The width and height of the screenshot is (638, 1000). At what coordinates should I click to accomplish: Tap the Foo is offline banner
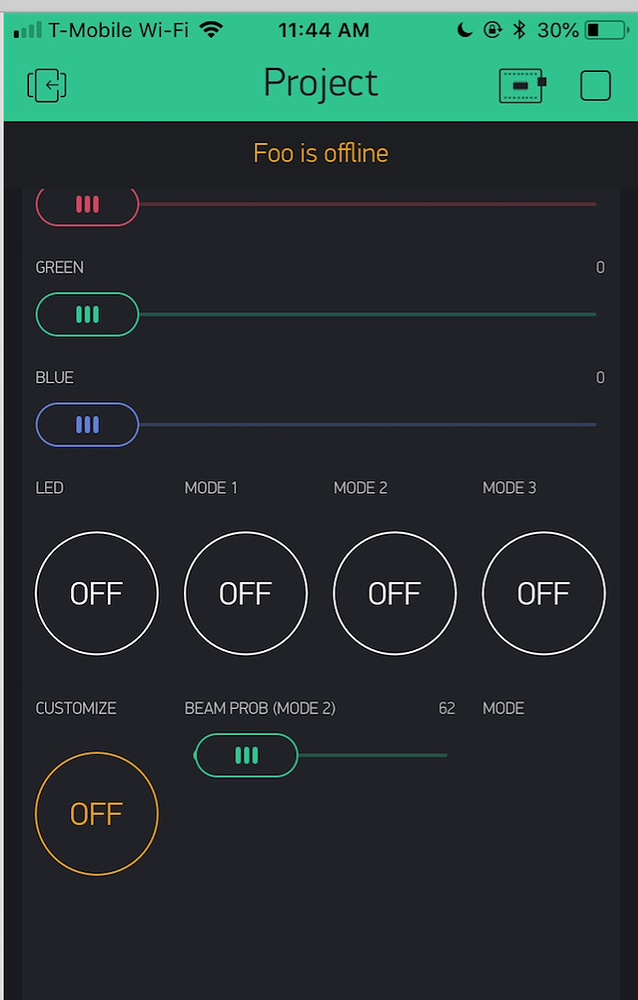[x=320, y=152]
